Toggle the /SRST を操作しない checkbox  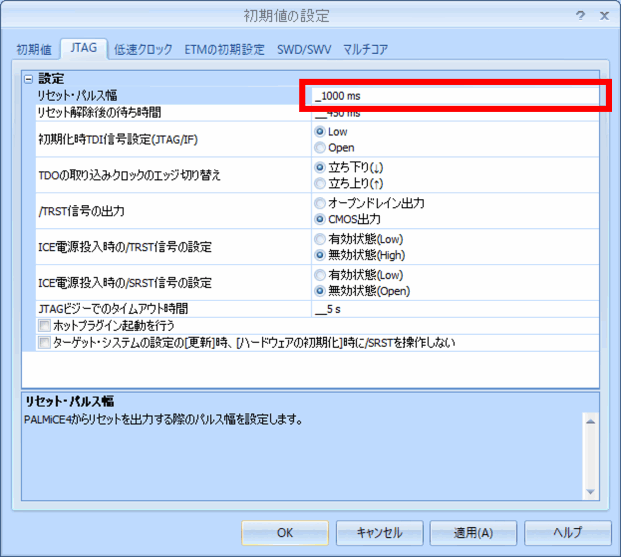pos(44,342)
